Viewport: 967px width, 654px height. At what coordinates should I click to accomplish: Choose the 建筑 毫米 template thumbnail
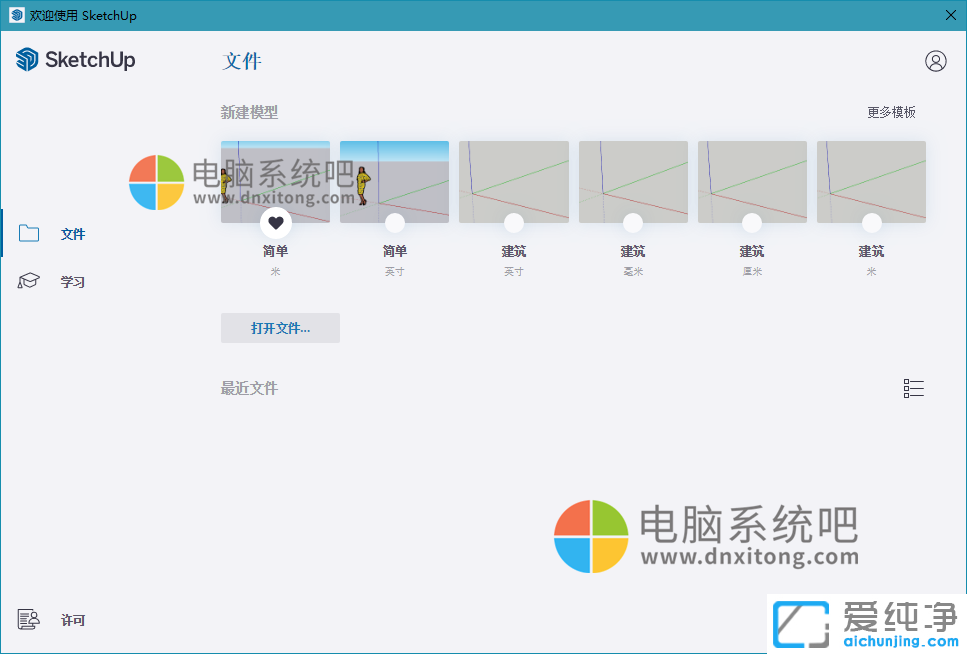(633, 181)
